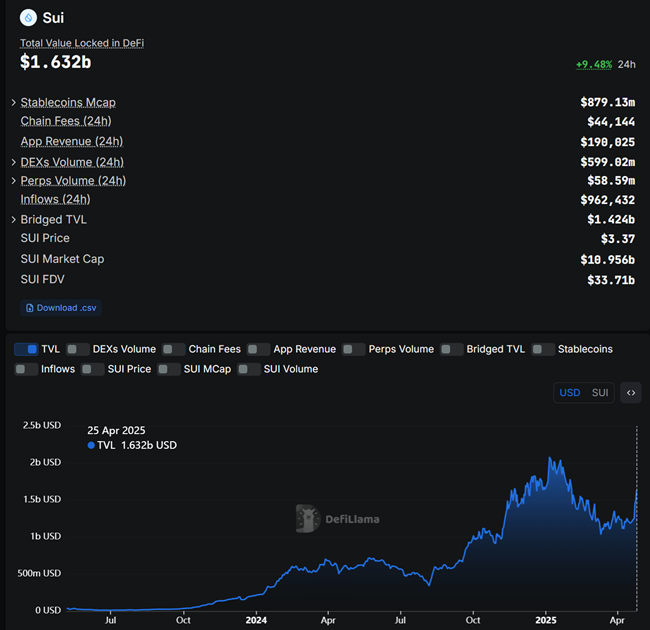Click the $962,432 inflows value

607,200
